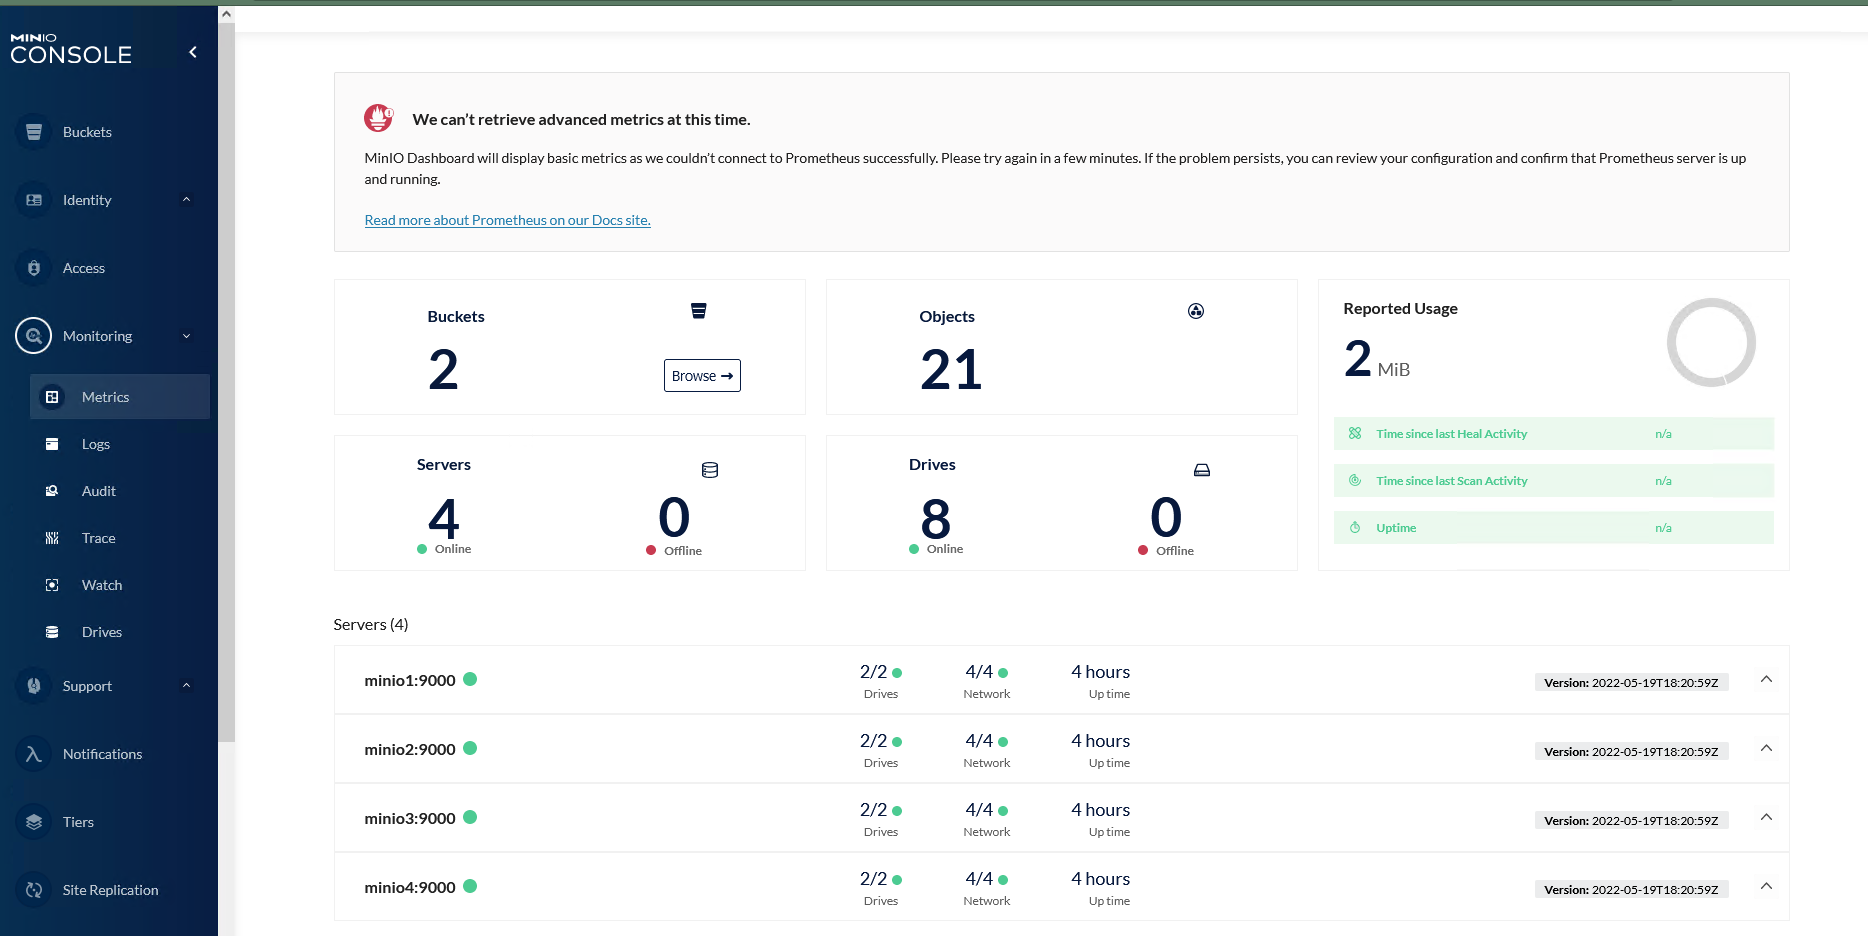
Task: Toggle details for minio2:9000 server
Action: point(1766,749)
